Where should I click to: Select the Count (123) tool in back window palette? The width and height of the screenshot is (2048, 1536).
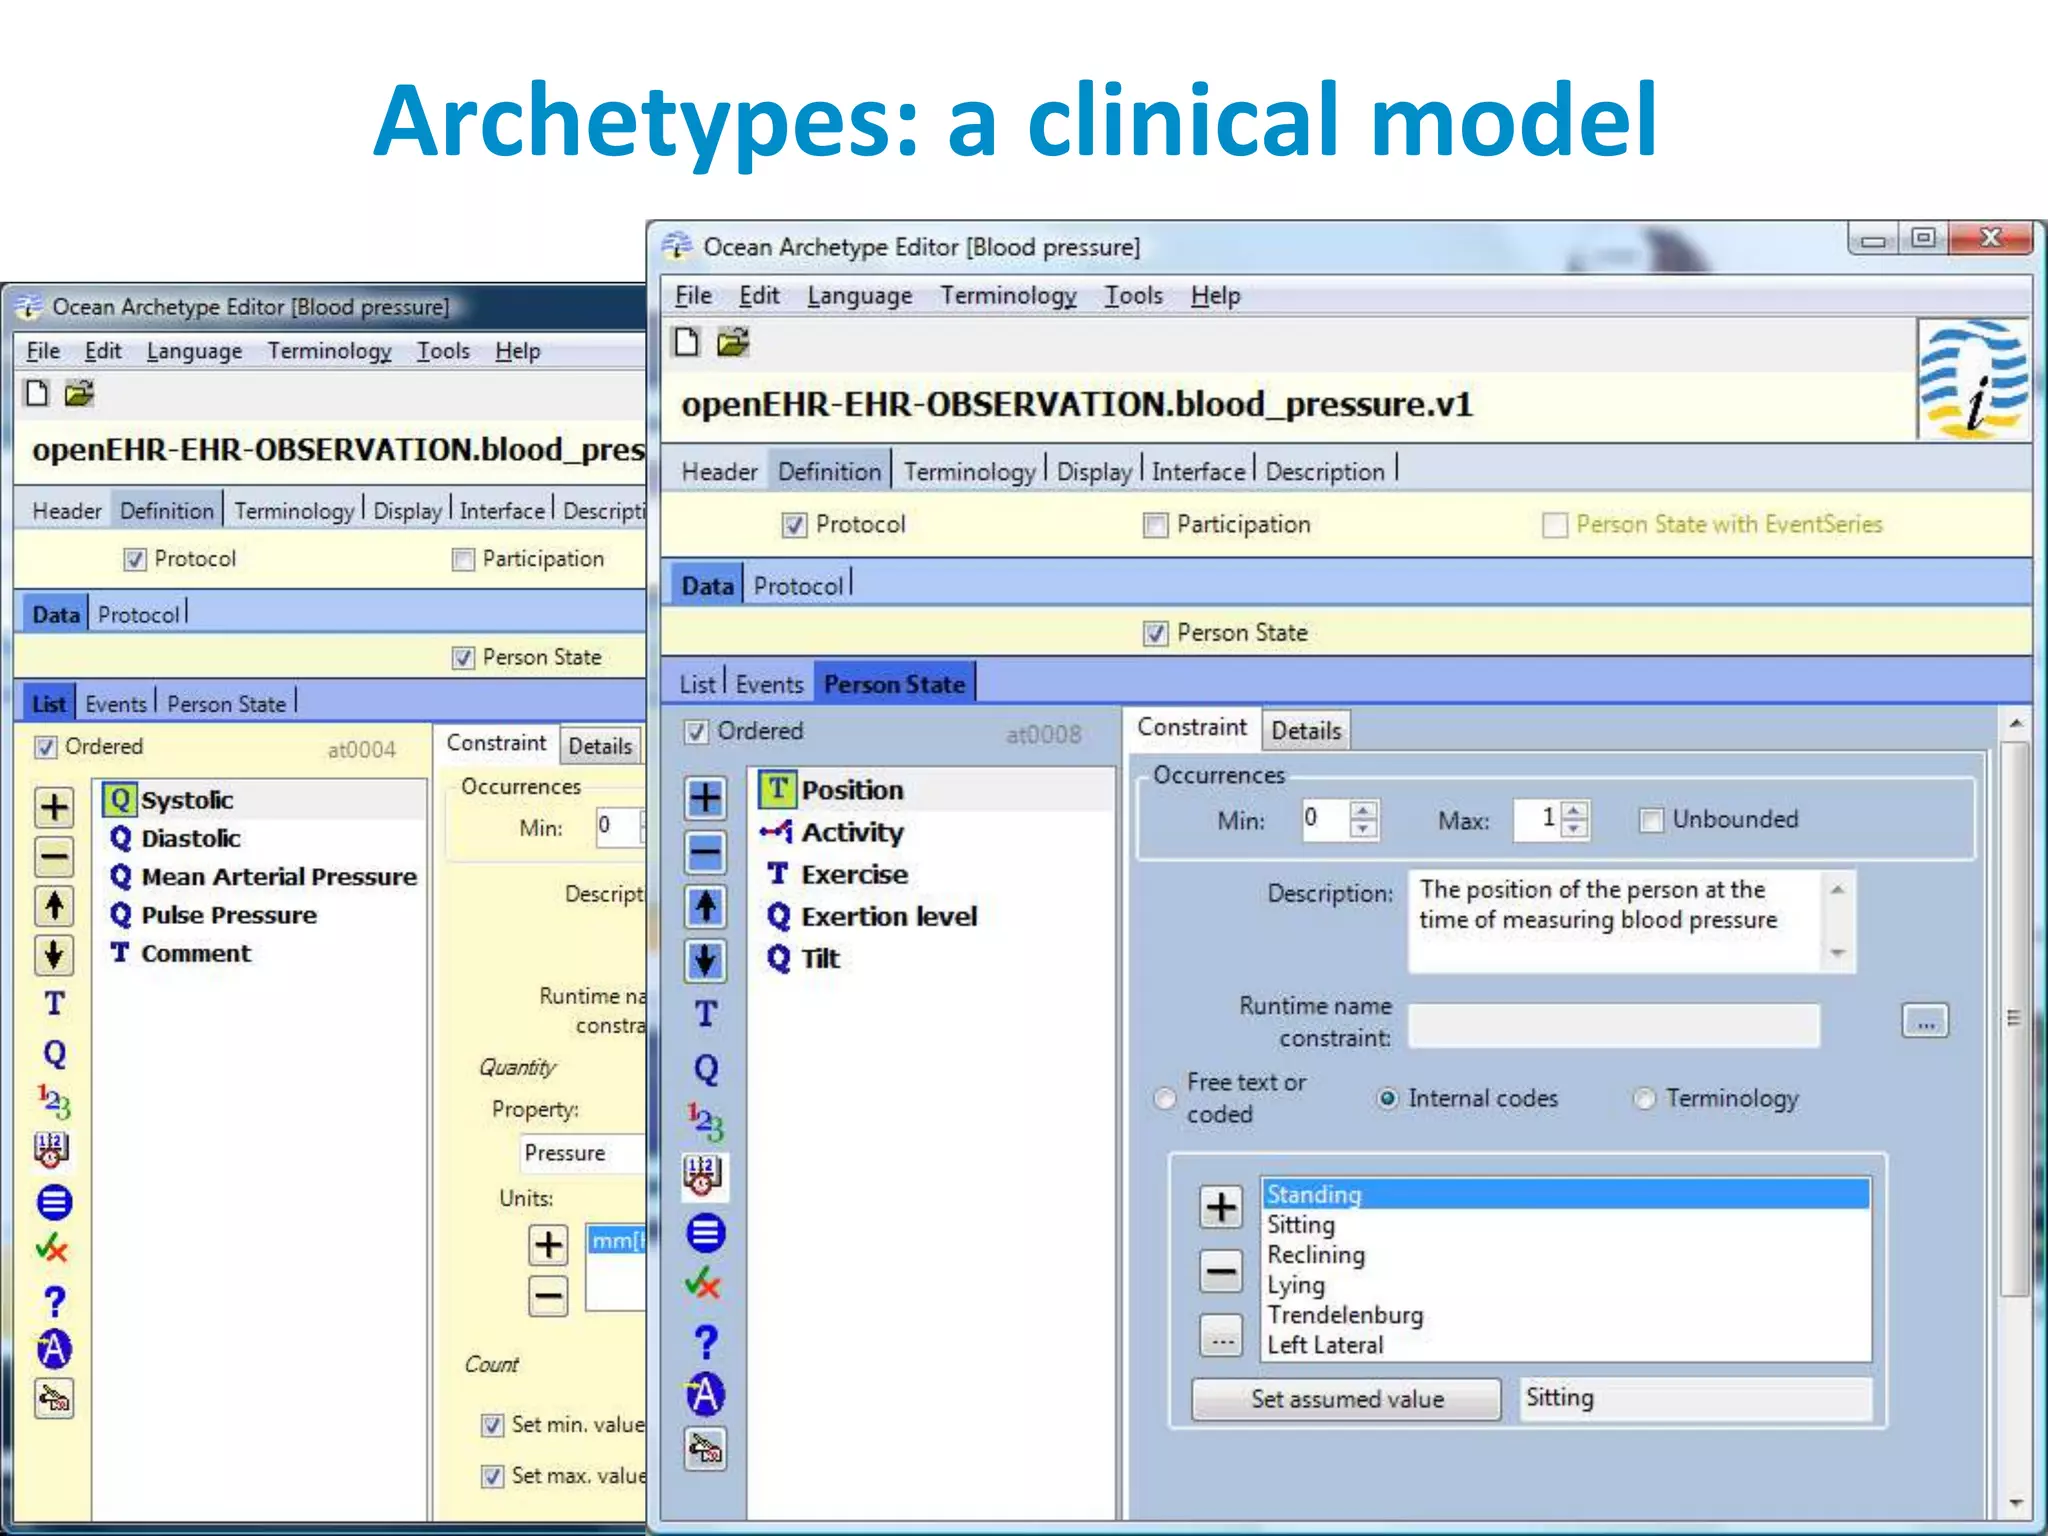(54, 1102)
